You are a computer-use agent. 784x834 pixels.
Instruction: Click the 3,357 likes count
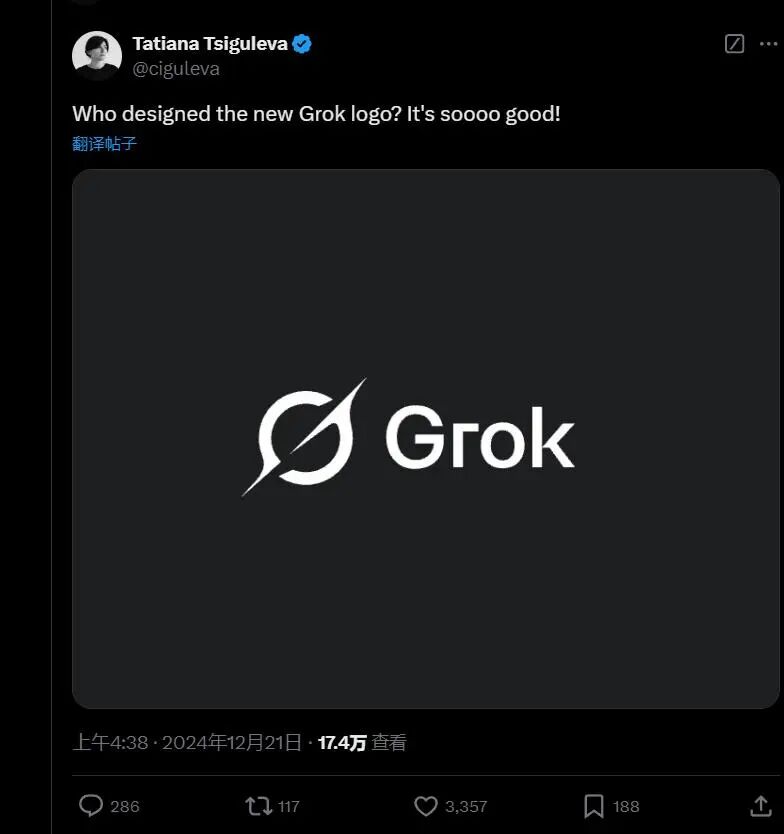click(466, 806)
